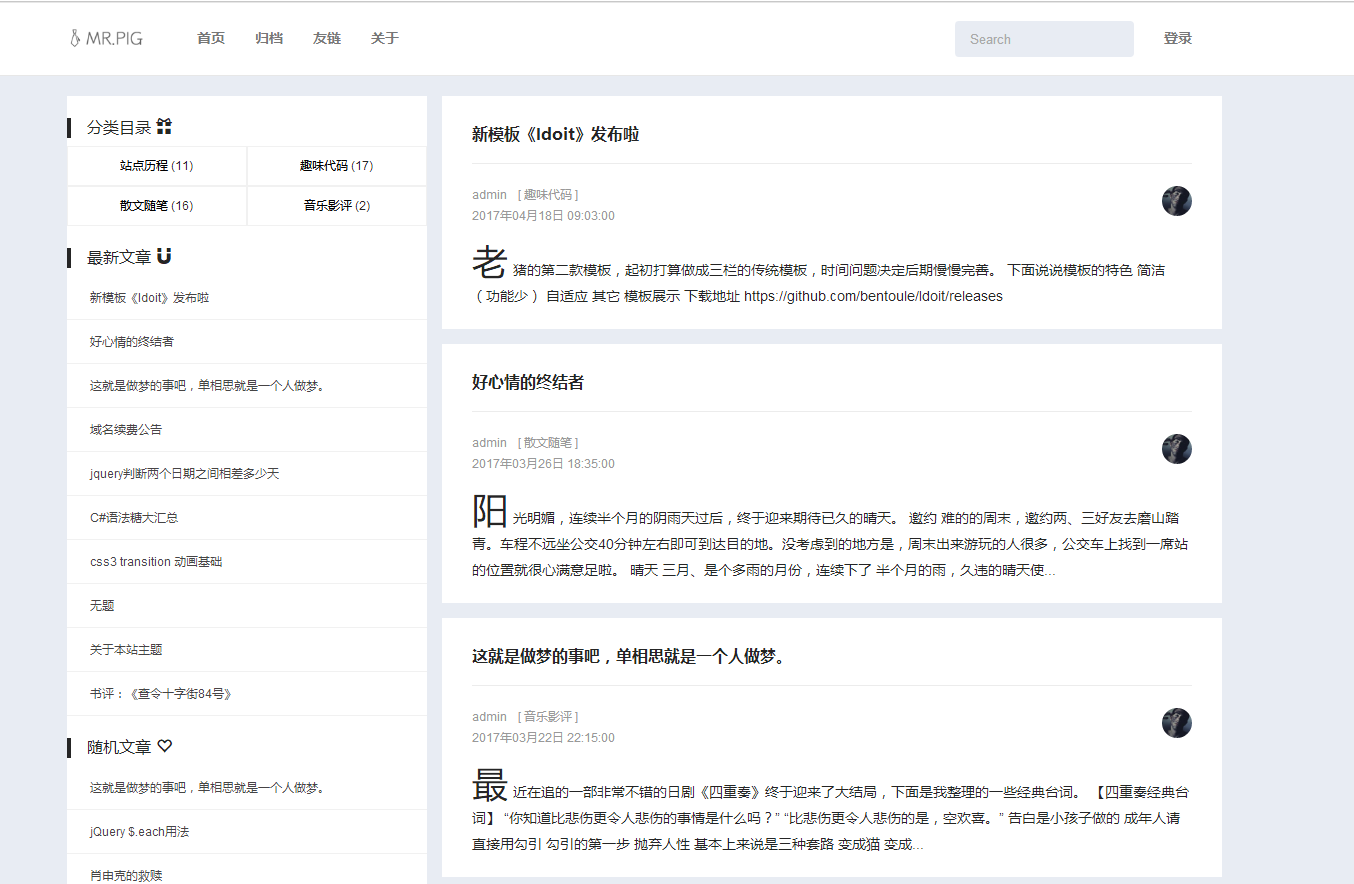This screenshot has height=884, width=1354.
Task: Click admin author on 好心情的终结者 post
Action: coord(490,443)
